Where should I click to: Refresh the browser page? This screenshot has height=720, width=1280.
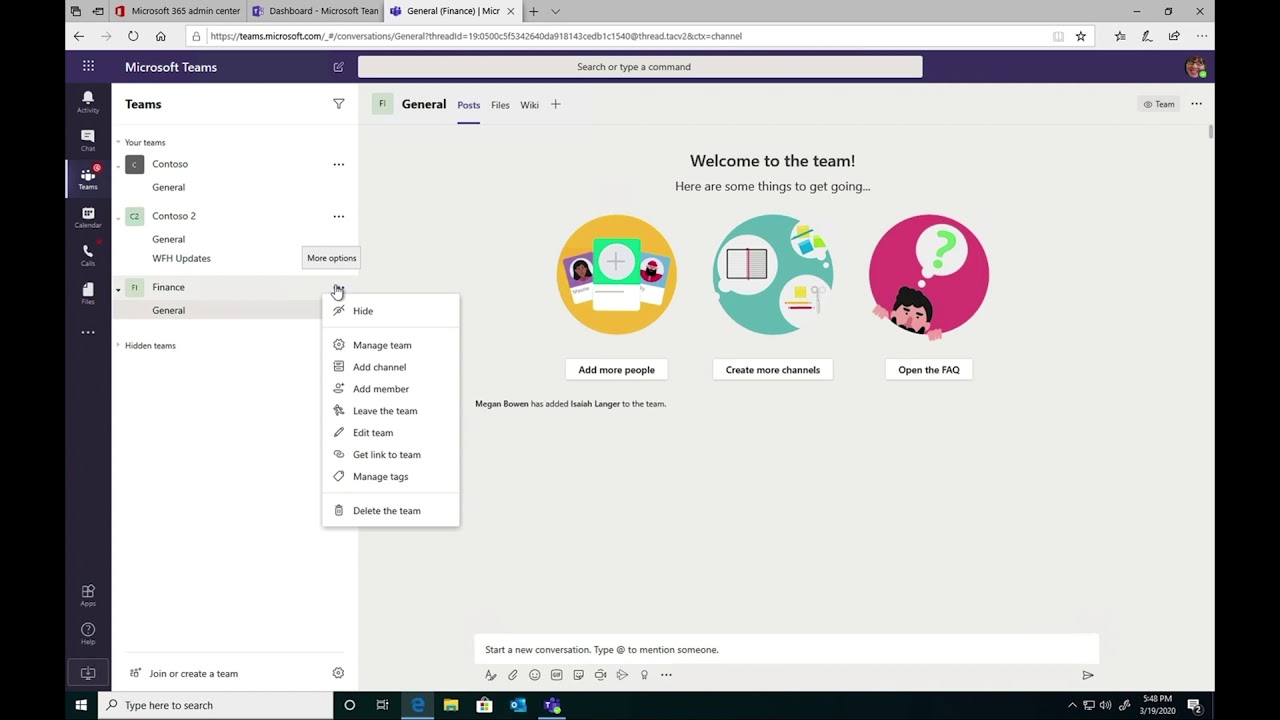(133, 36)
